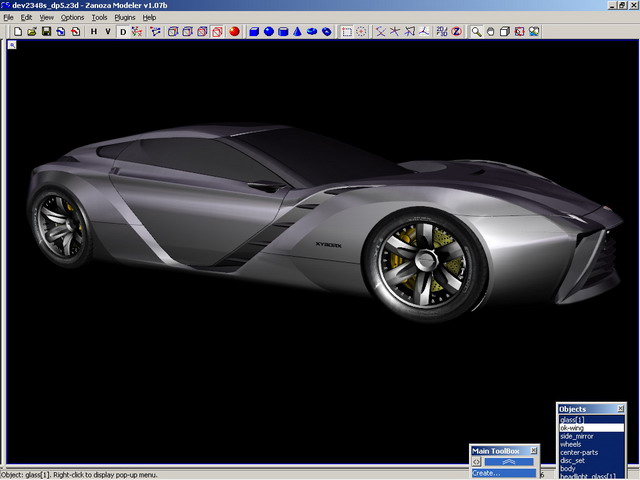Open the Options menu

[x=72, y=17]
